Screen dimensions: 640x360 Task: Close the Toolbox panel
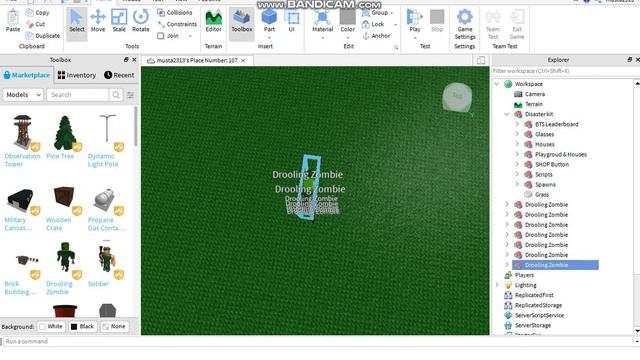(x=134, y=60)
